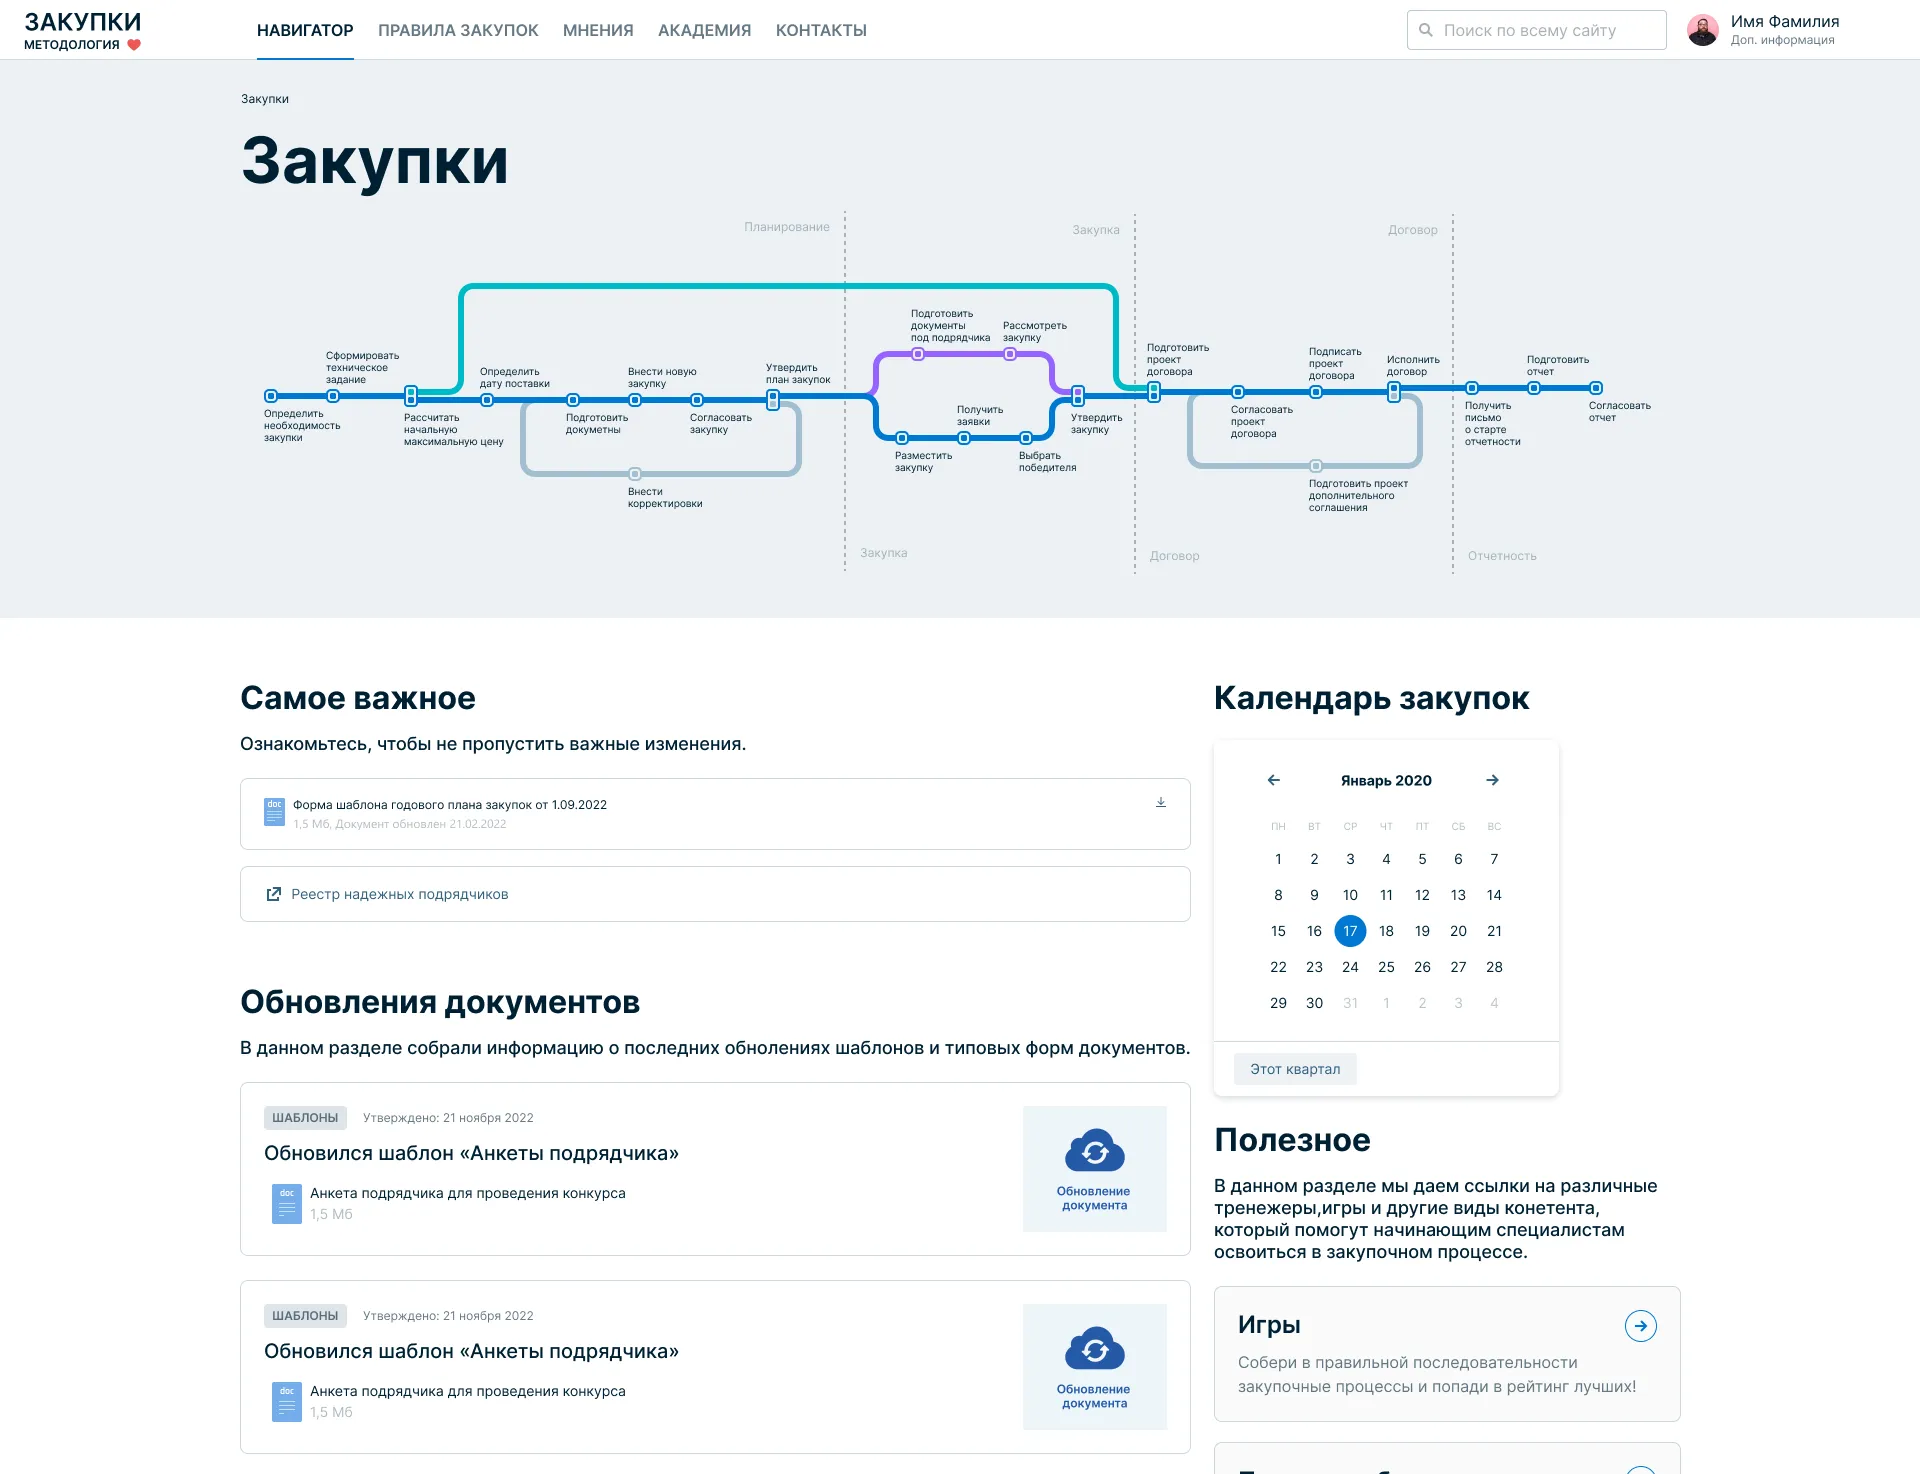This screenshot has height=1474, width=1920.
Task: Focus the Поиск по всему сайту field
Action: [x=1536, y=30]
